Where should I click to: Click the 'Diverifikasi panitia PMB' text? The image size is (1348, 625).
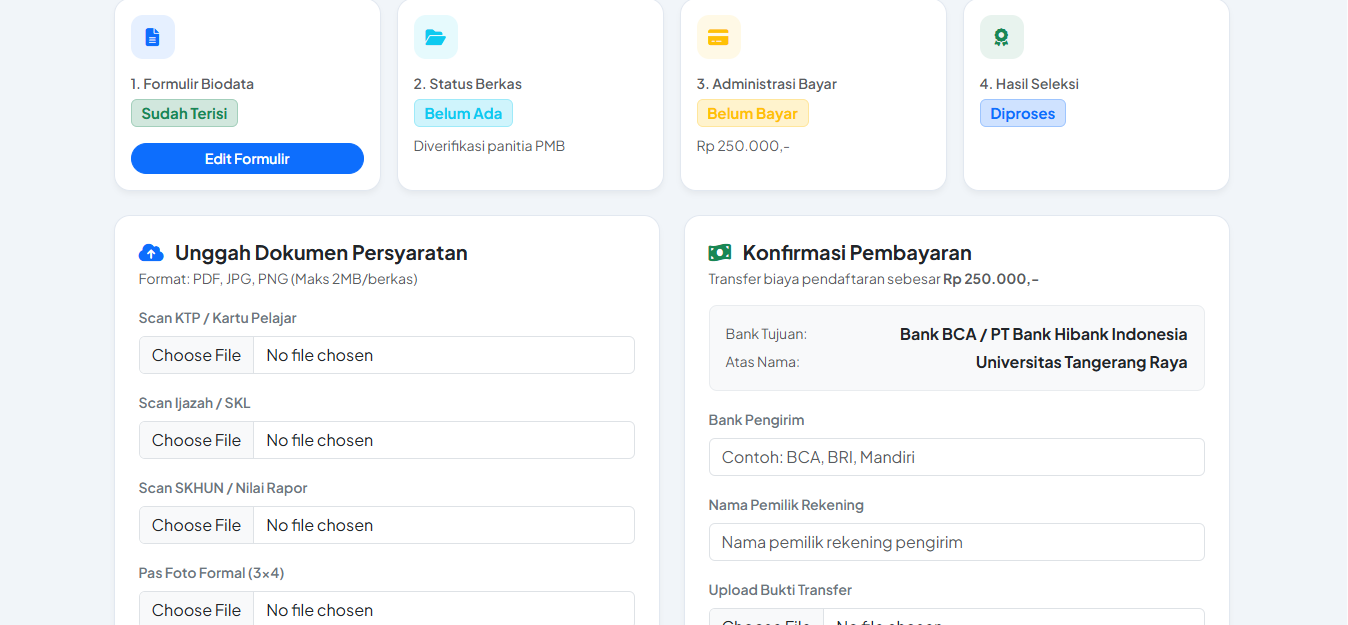[489, 146]
